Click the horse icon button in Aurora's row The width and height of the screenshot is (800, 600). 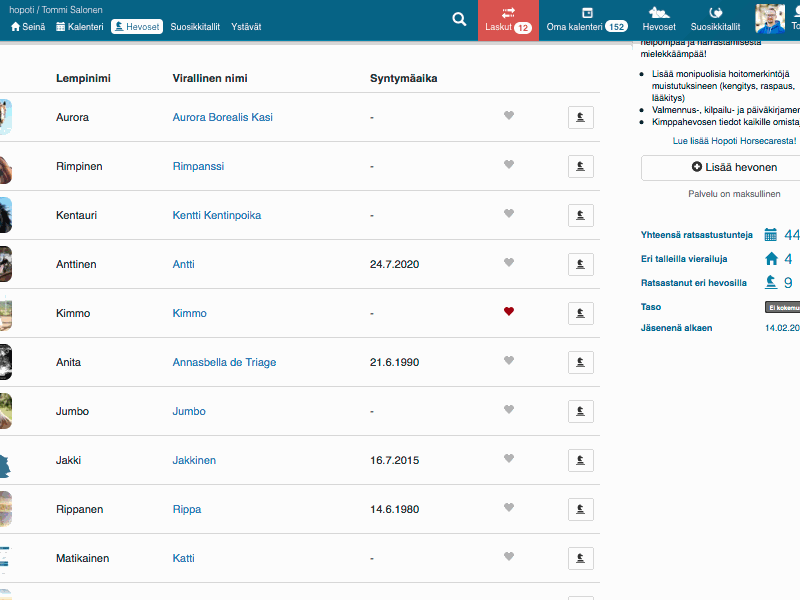pos(580,118)
